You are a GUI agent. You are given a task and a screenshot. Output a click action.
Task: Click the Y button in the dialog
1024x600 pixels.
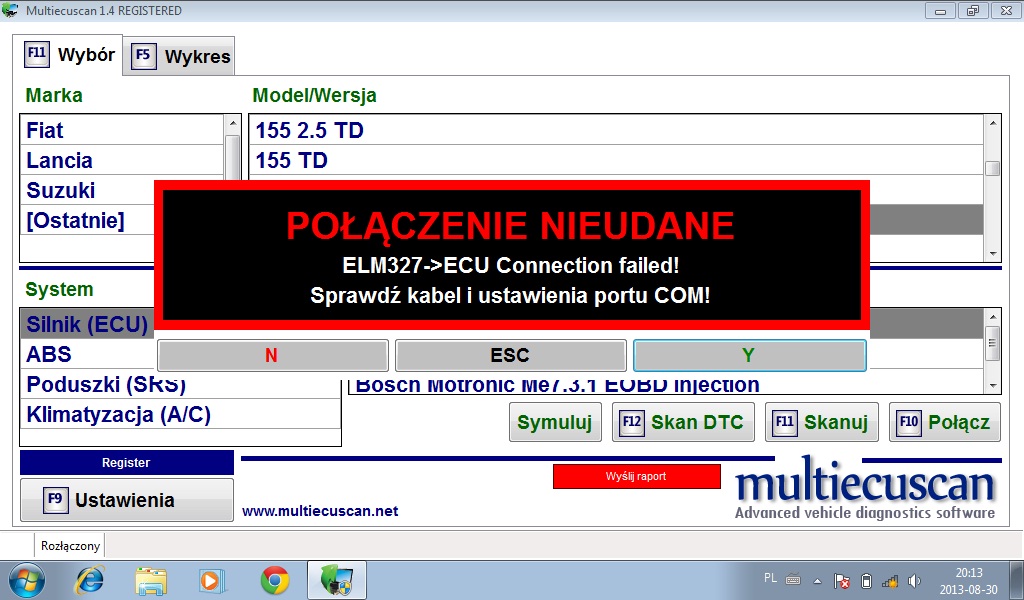749,355
